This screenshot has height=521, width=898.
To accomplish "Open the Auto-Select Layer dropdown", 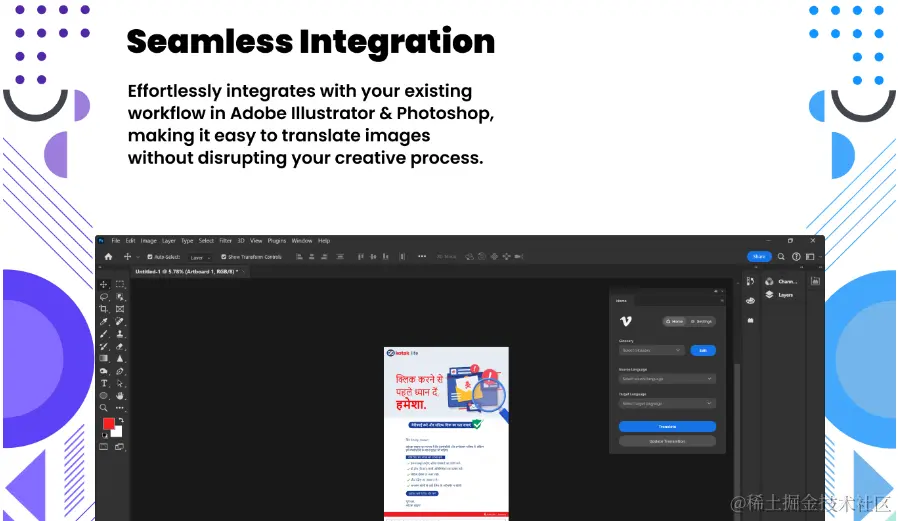I will tap(200, 258).
